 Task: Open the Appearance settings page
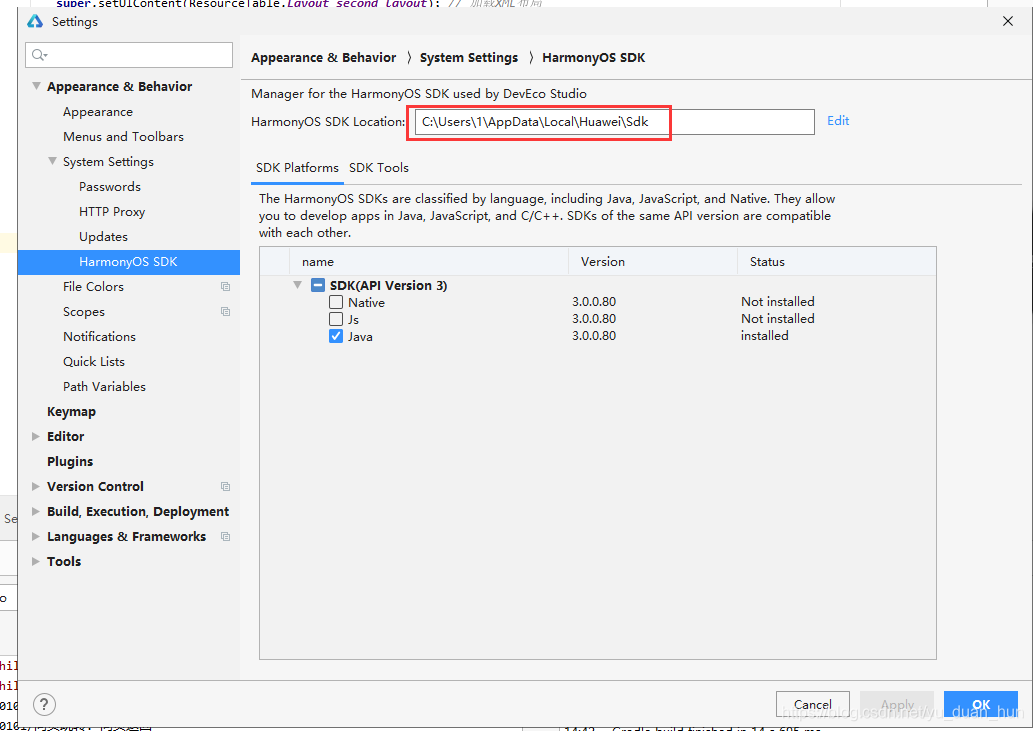click(98, 112)
